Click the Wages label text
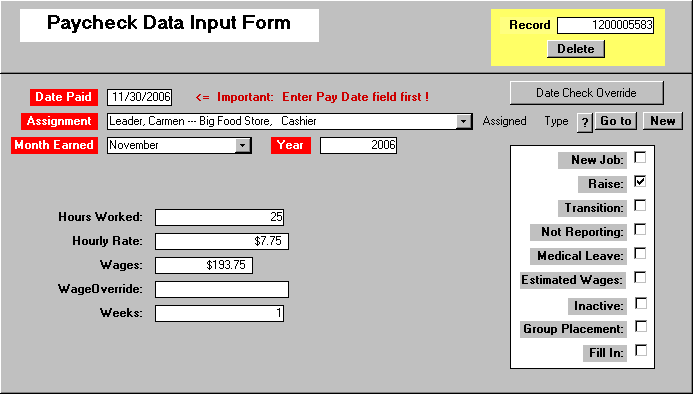 [x=121, y=265]
